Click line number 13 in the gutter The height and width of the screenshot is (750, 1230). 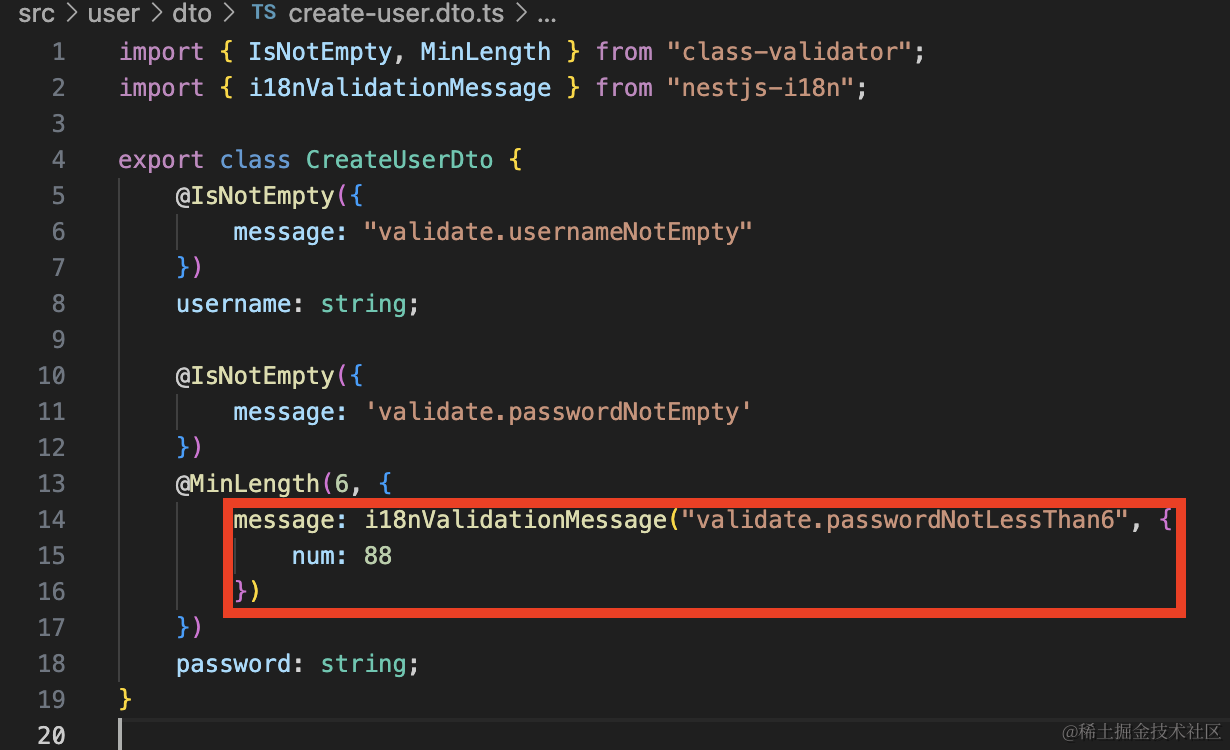[51, 484]
